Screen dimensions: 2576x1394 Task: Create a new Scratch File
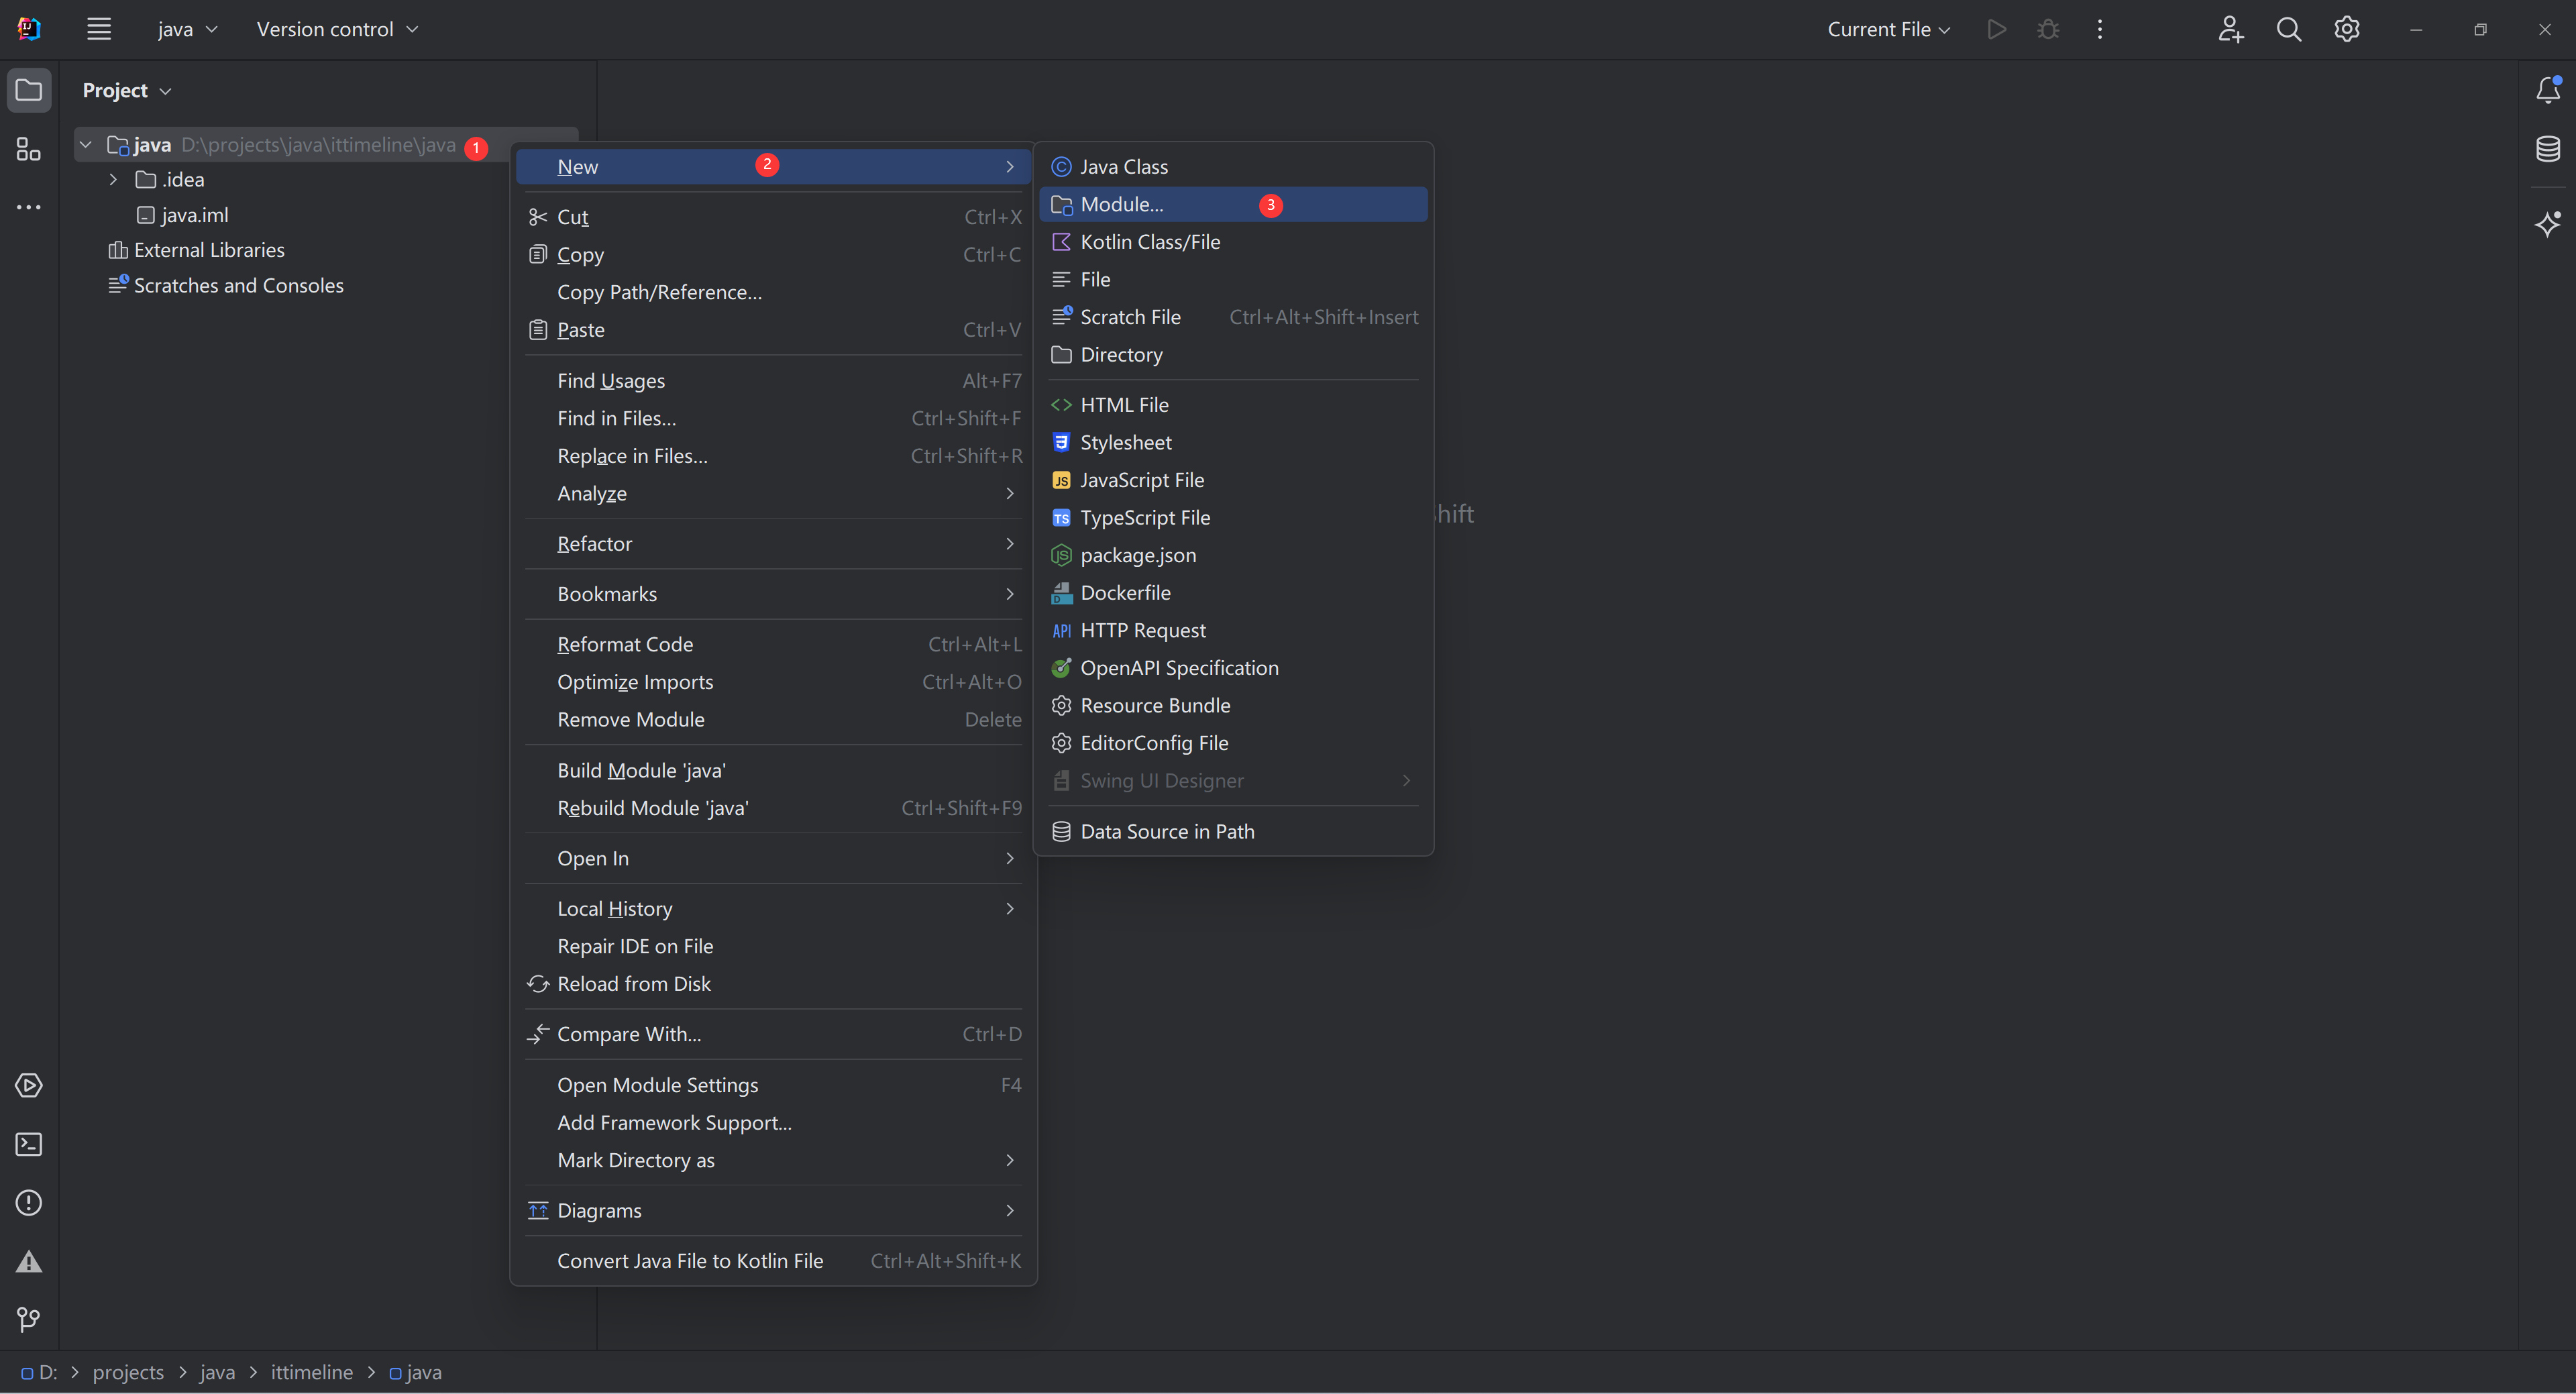click(1233, 317)
